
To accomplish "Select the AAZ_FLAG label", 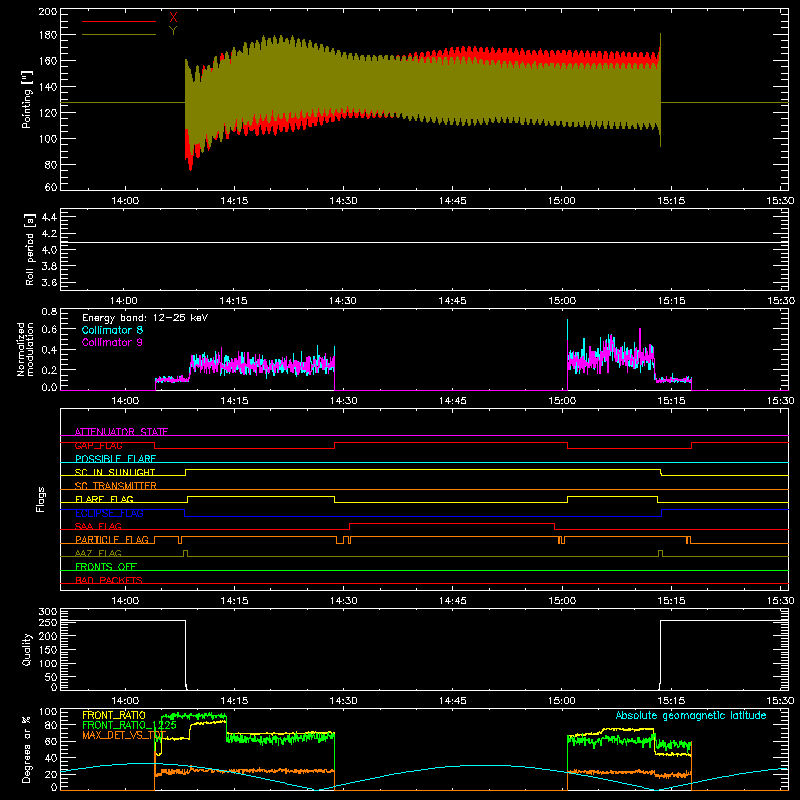I will pos(98,553).
